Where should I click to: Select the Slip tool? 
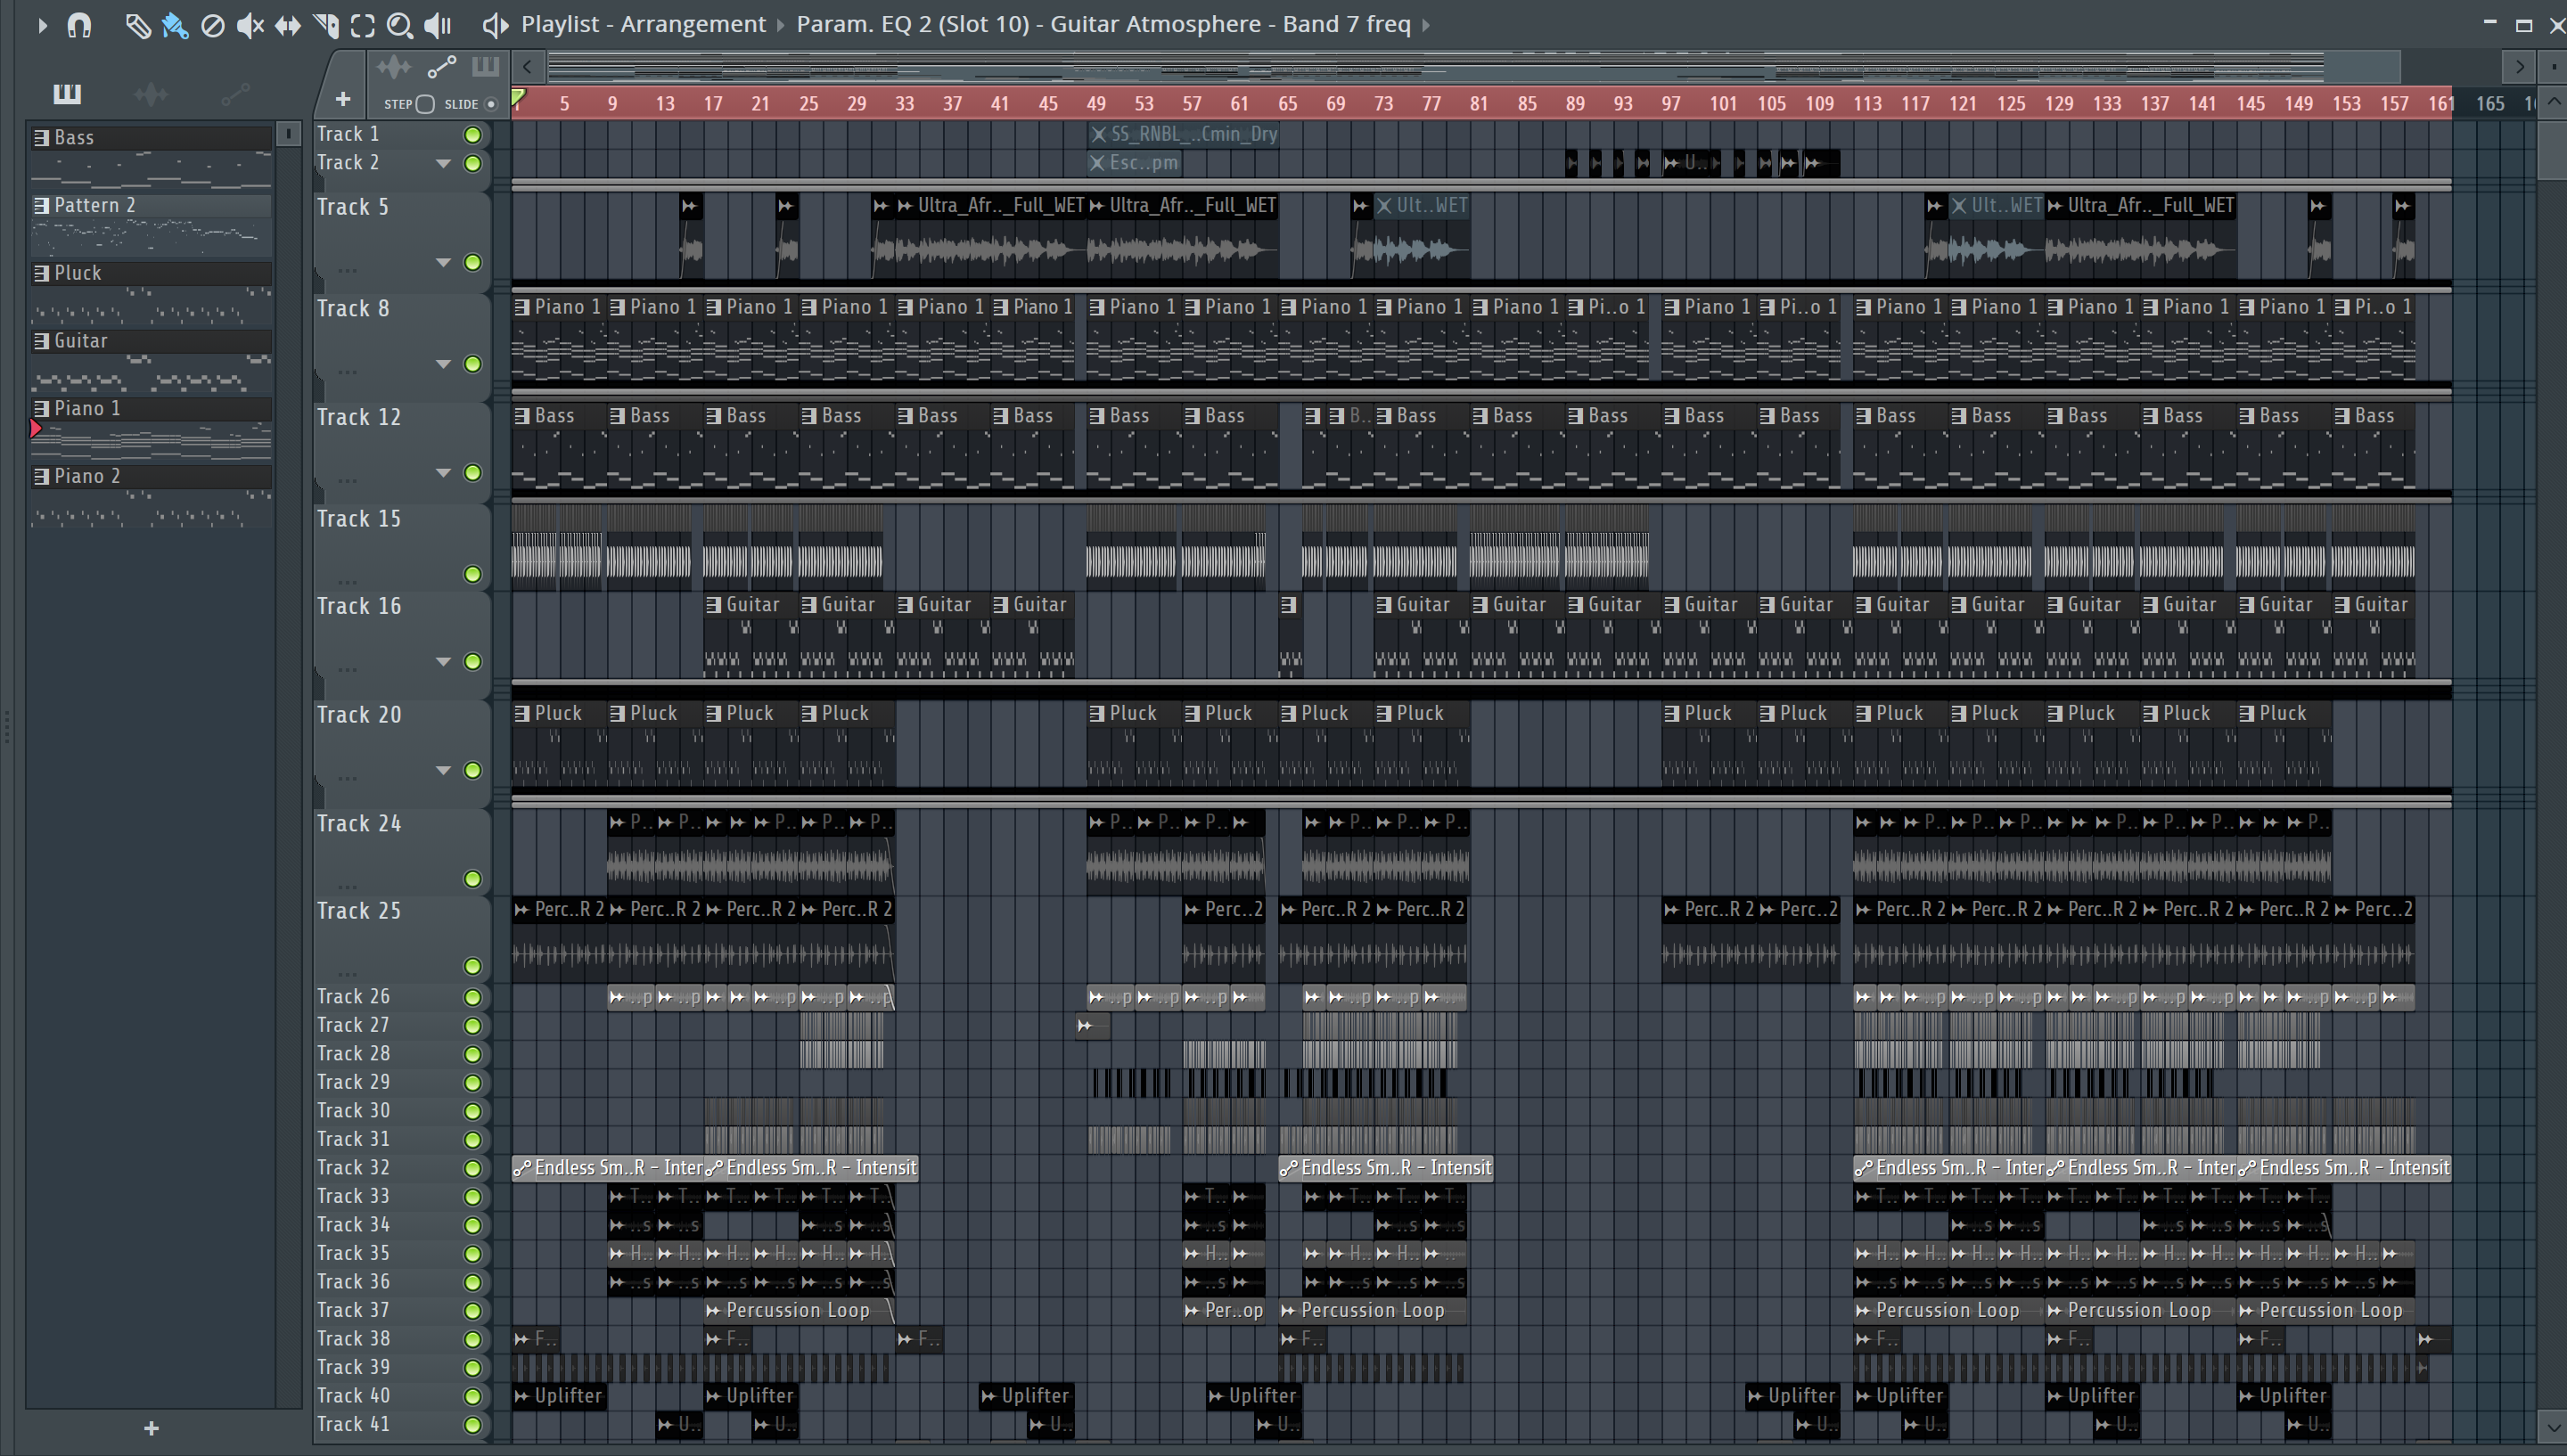coord(288,25)
